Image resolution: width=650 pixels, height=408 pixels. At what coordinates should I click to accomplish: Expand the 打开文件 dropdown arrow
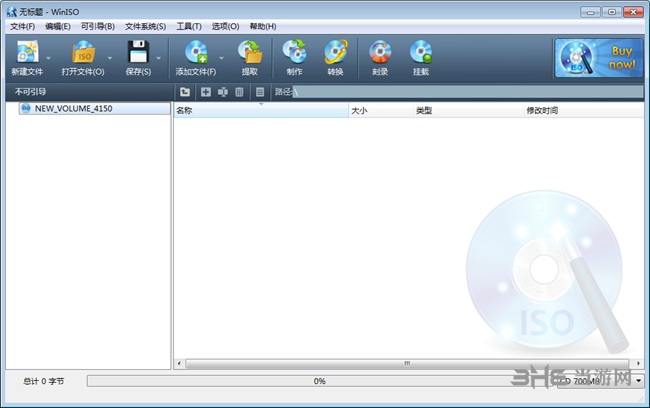(110, 58)
